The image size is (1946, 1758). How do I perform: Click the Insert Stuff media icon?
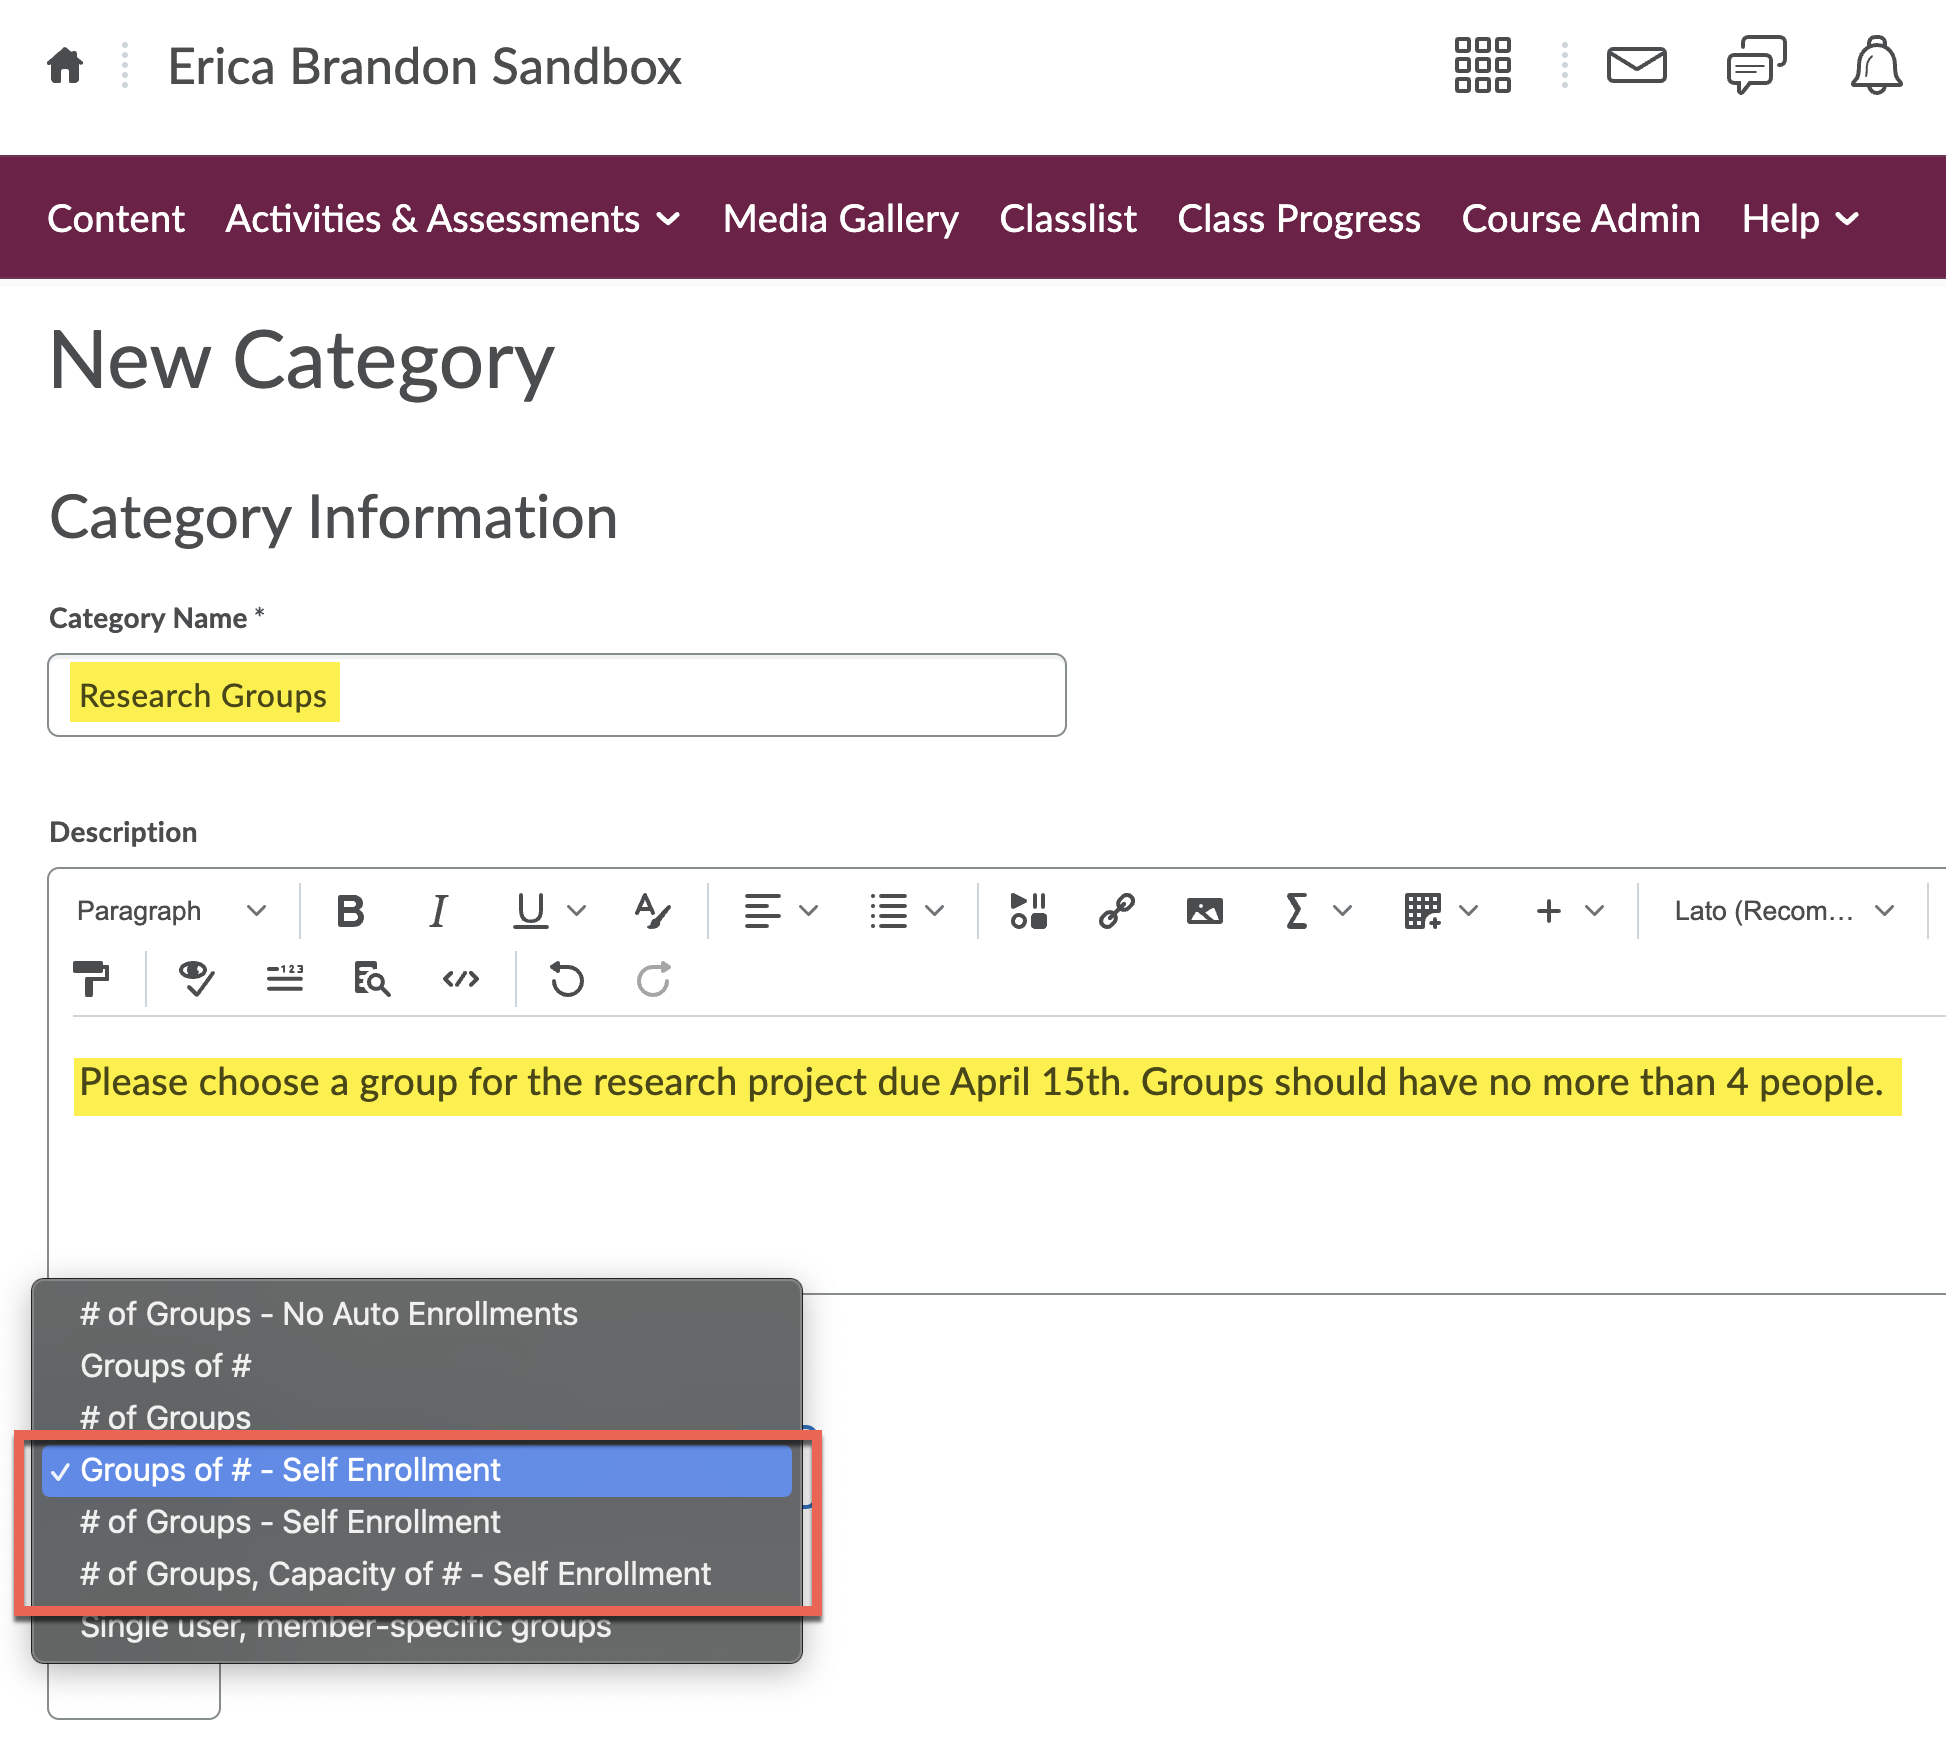point(1028,910)
